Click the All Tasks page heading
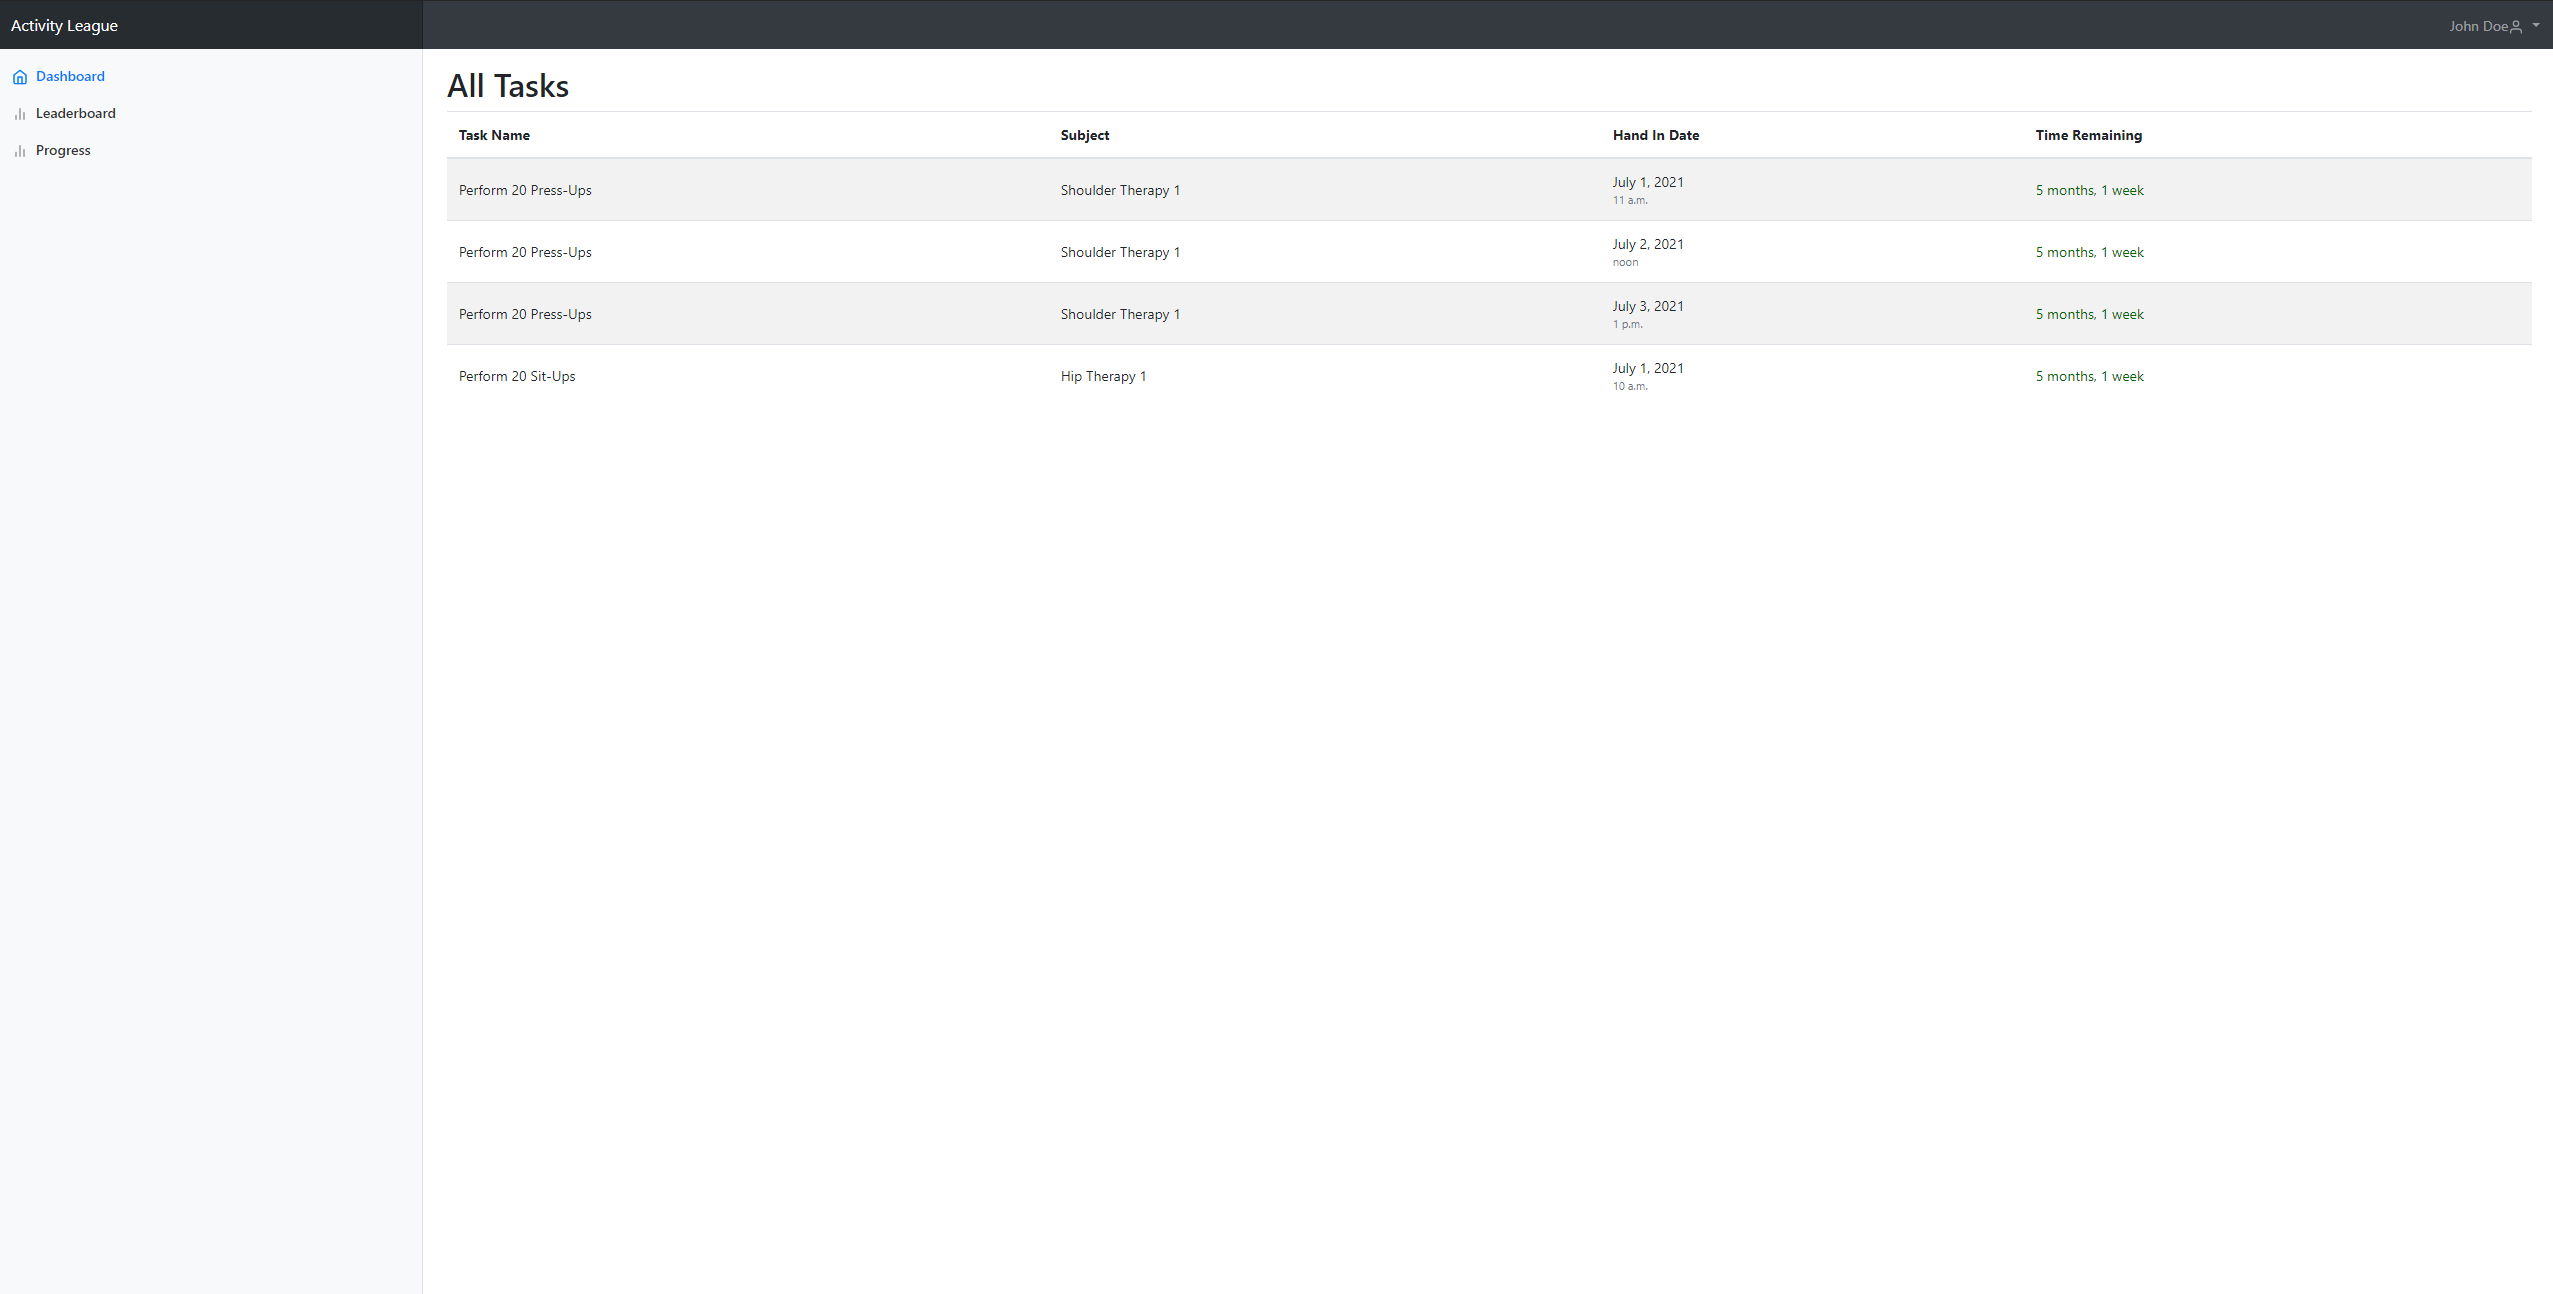Viewport: 2553px width, 1294px height. (508, 86)
